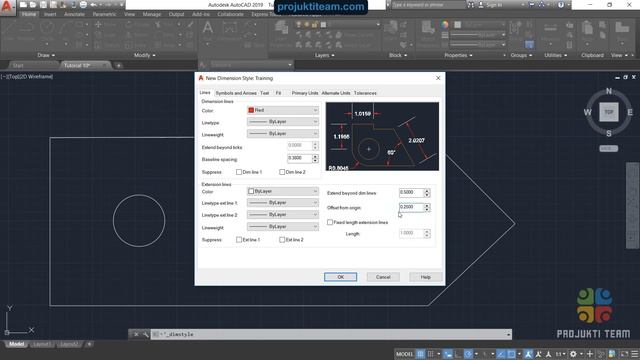Enable Suppress Dim line 1 checkbox
Screen dimensions: 640x360
click(x=239, y=172)
